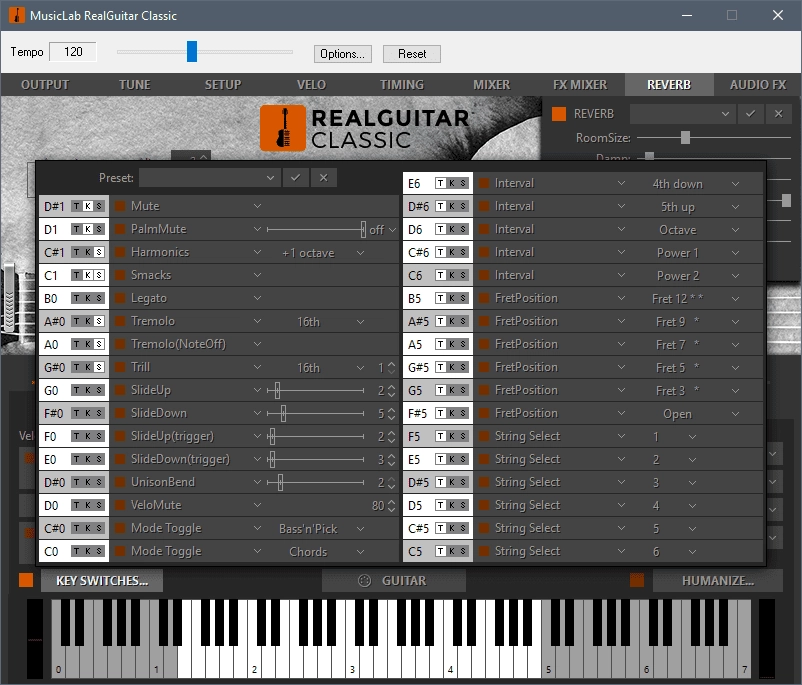Click the Options... button
802x685 pixels.
[342, 54]
